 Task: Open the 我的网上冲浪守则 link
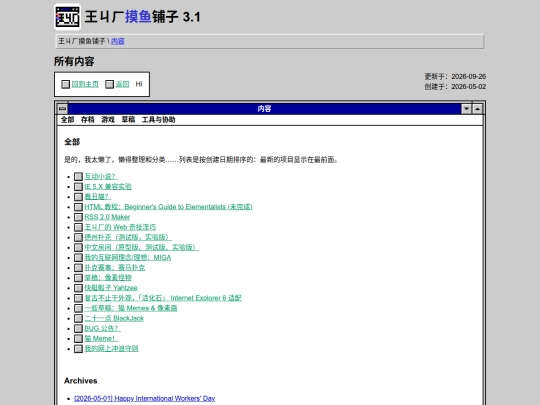[x=111, y=349]
